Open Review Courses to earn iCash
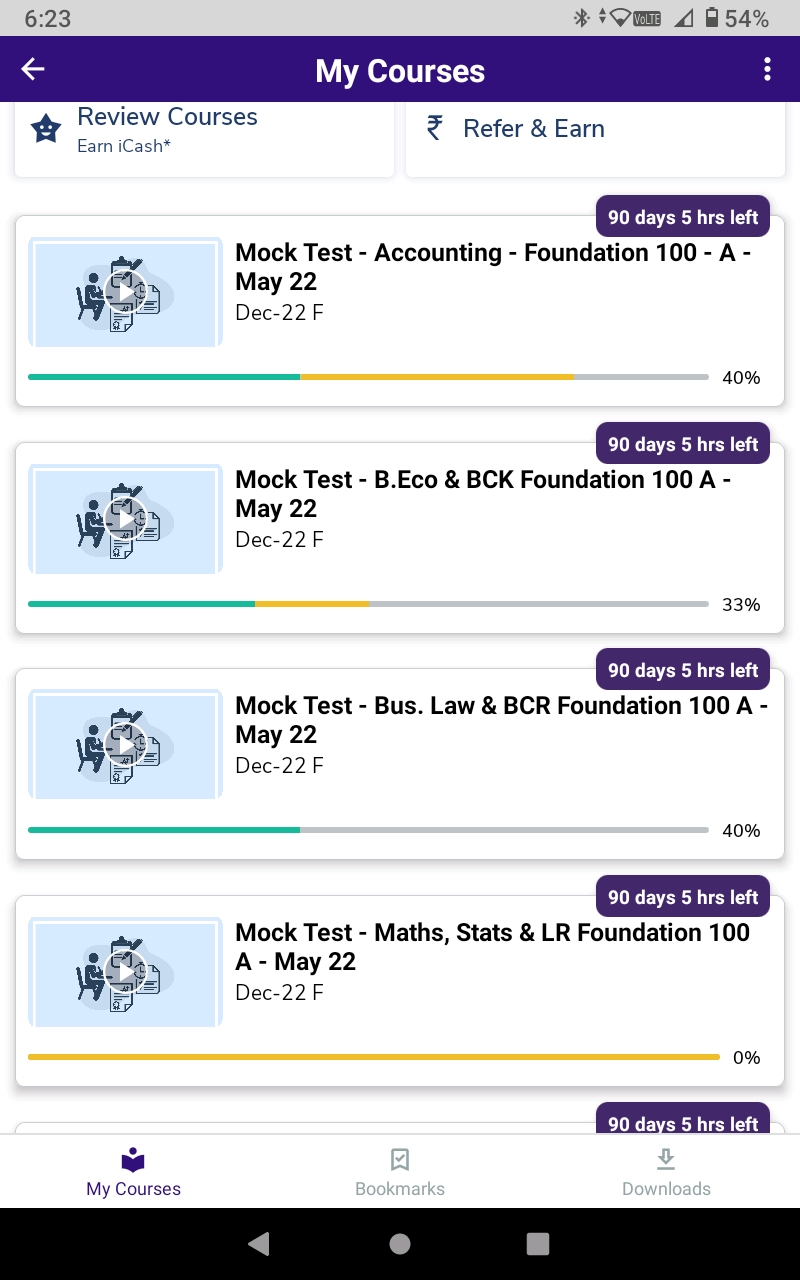This screenshot has height=1280, width=800. [167, 128]
